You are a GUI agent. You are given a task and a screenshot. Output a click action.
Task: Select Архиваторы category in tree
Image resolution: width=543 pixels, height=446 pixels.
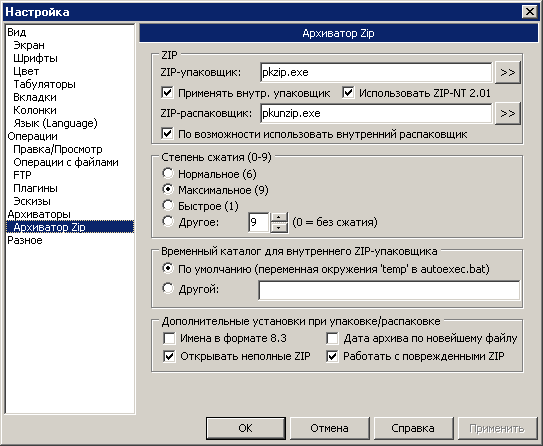click(x=39, y=214)
